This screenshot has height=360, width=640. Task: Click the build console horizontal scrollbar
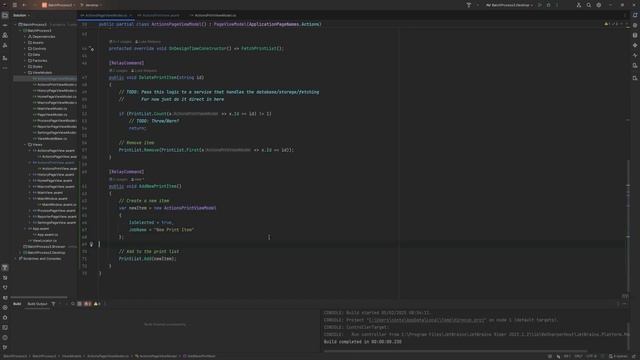tap(455, 351)
